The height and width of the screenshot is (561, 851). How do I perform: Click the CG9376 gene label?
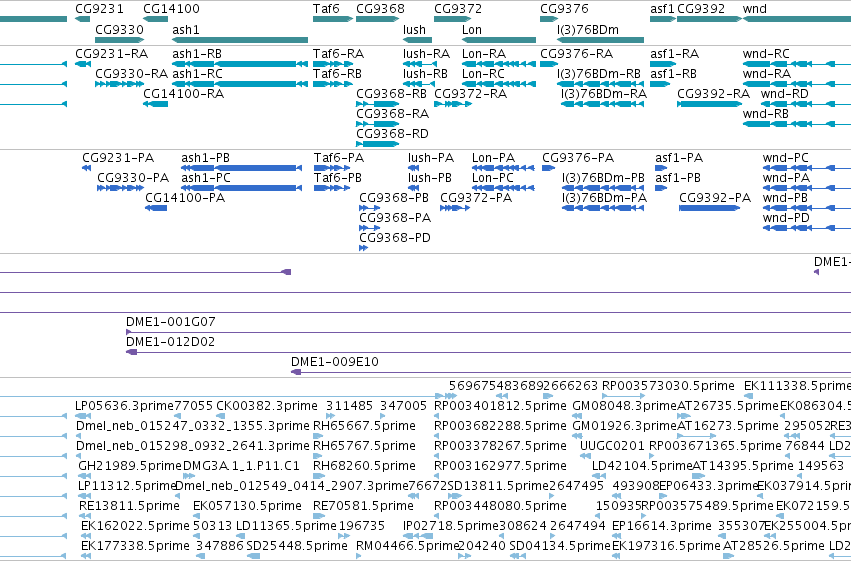tap(564, 9)
